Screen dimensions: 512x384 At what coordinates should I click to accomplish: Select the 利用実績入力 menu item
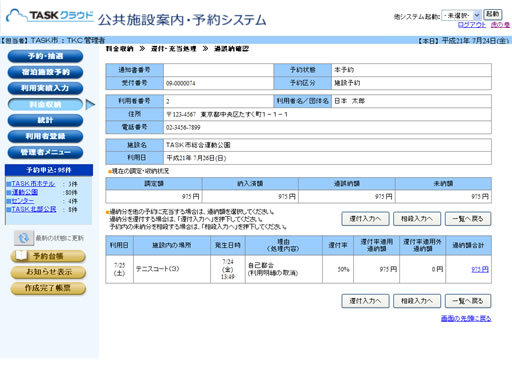click(45, 88)
